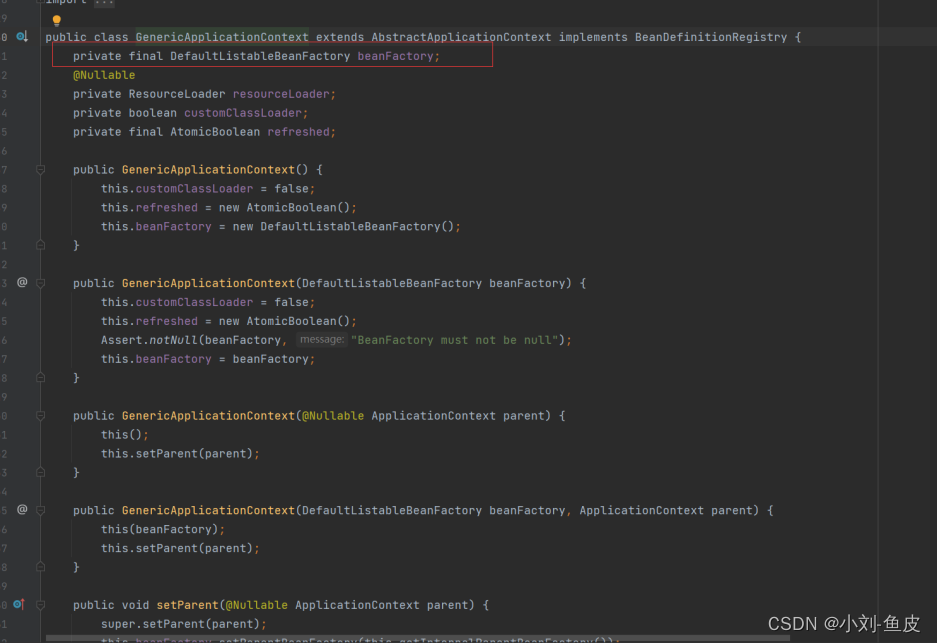Screen dimensions: 937x643
Task: Click the BeanDefinitionRegistry interface name
Action: tap(710, 37)
